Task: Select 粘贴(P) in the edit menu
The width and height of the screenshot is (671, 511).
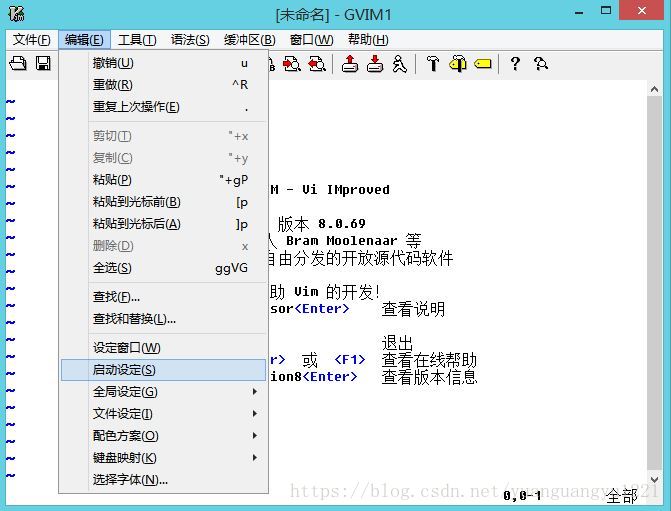Action: [x=163, y=180]
